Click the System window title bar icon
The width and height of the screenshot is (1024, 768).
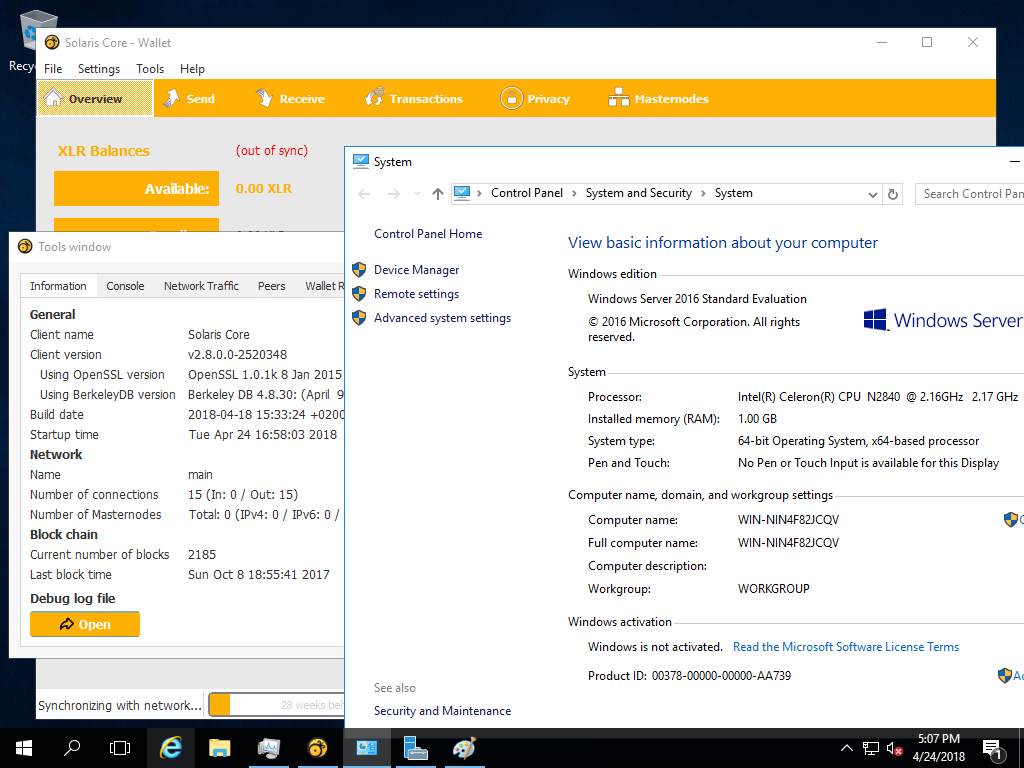click(360, 161)
